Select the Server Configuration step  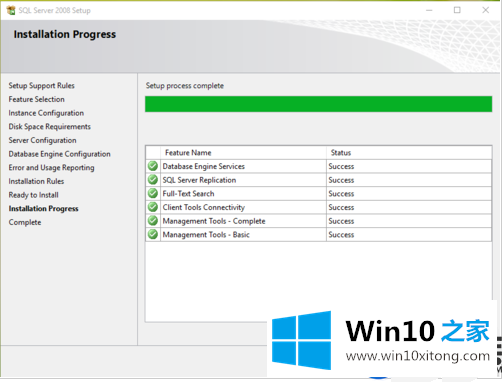(43, 140)
